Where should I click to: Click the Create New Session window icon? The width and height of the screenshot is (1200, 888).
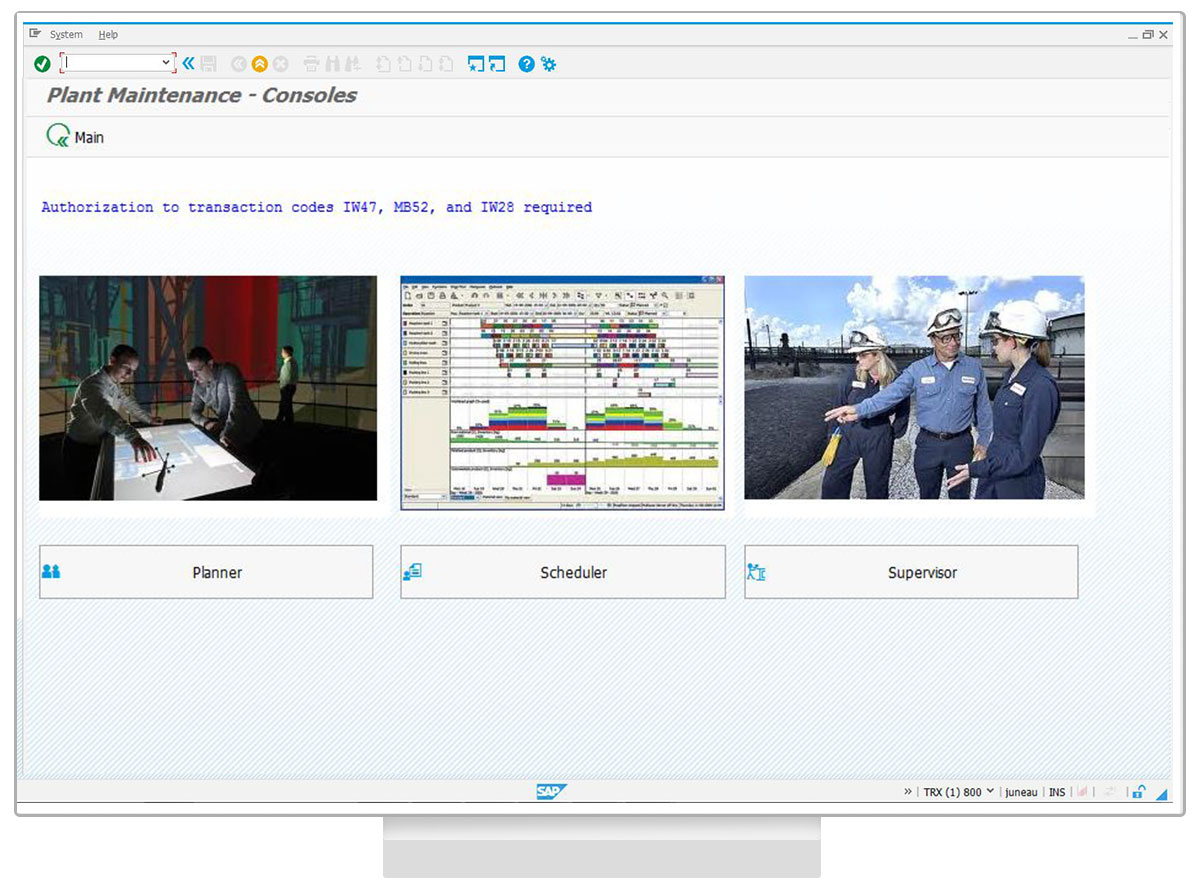[x=476, y=64]
